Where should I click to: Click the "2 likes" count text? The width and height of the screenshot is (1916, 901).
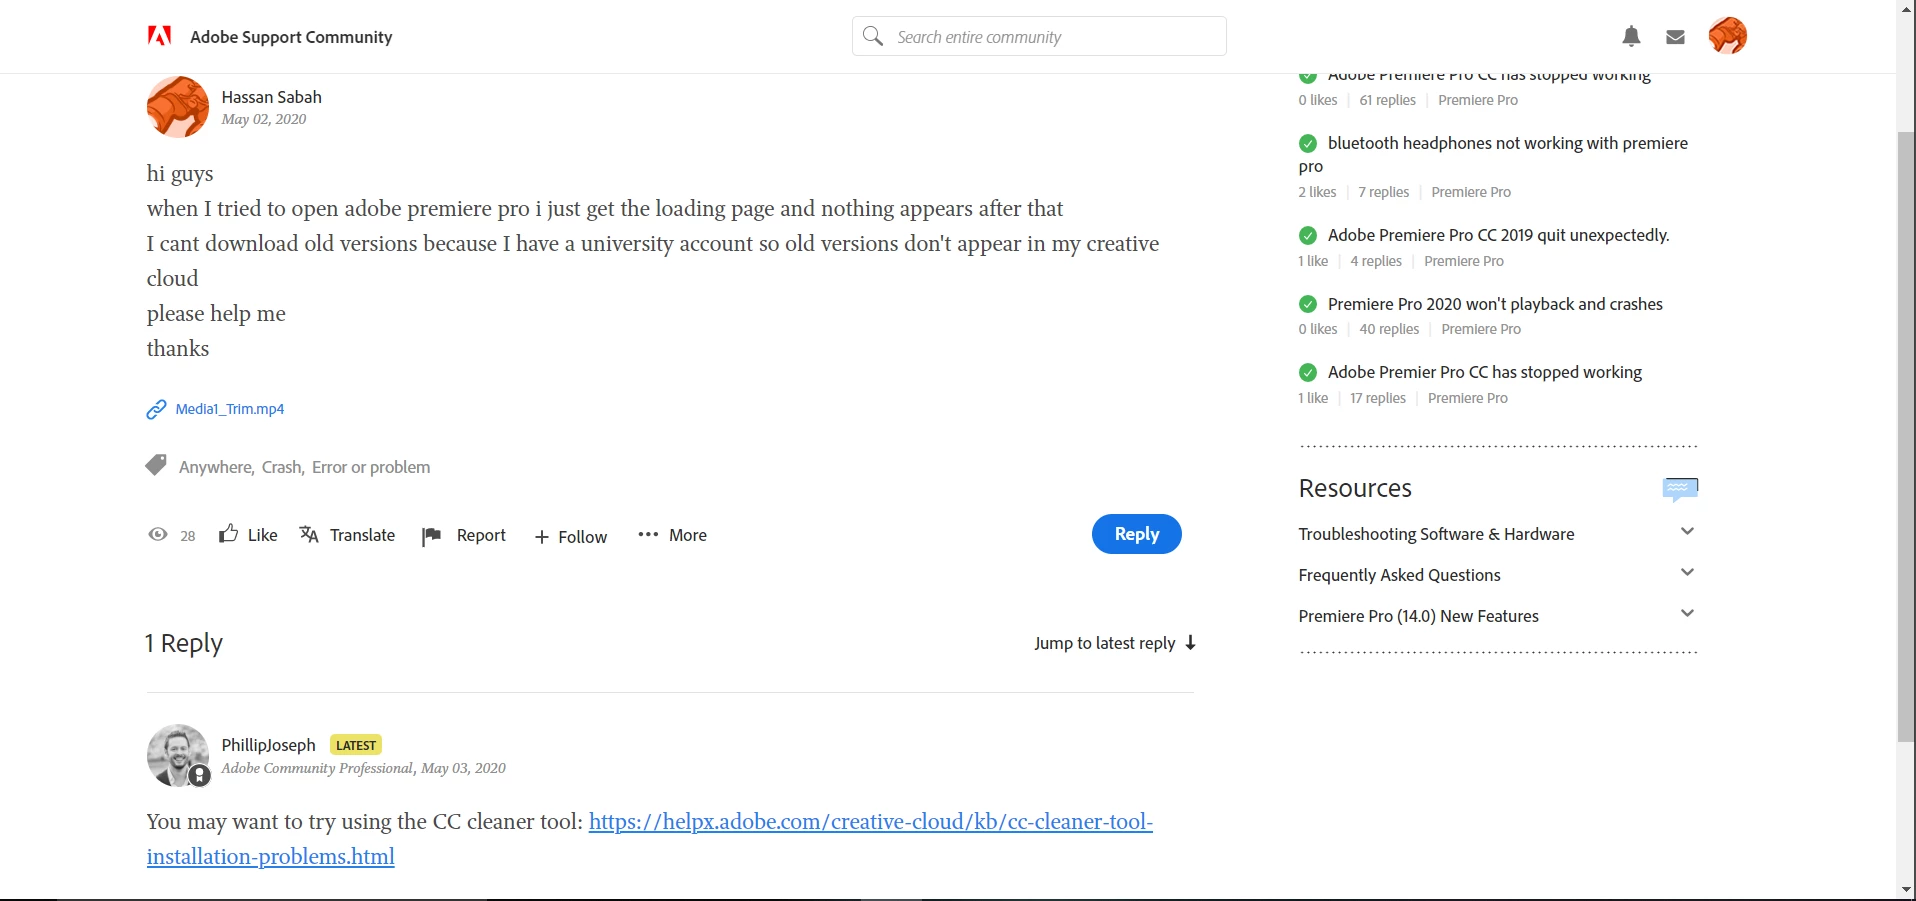pyautogui.click(x=1317, y=192)
